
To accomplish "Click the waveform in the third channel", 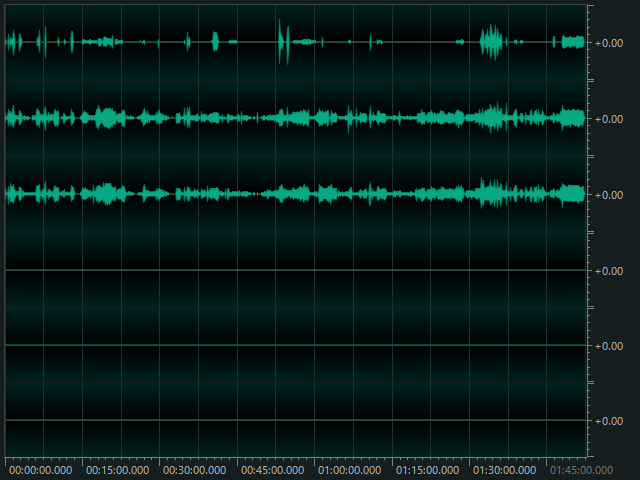I will [x=295, y=194].
